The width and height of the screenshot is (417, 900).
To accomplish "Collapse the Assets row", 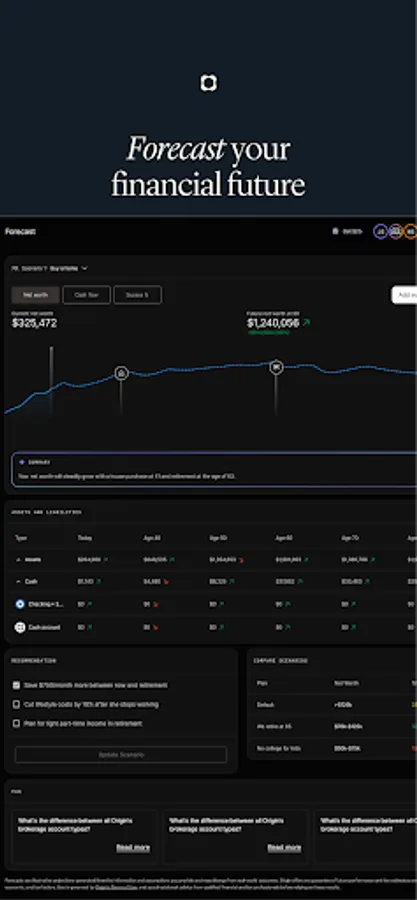I will click(x=18, y=559).
